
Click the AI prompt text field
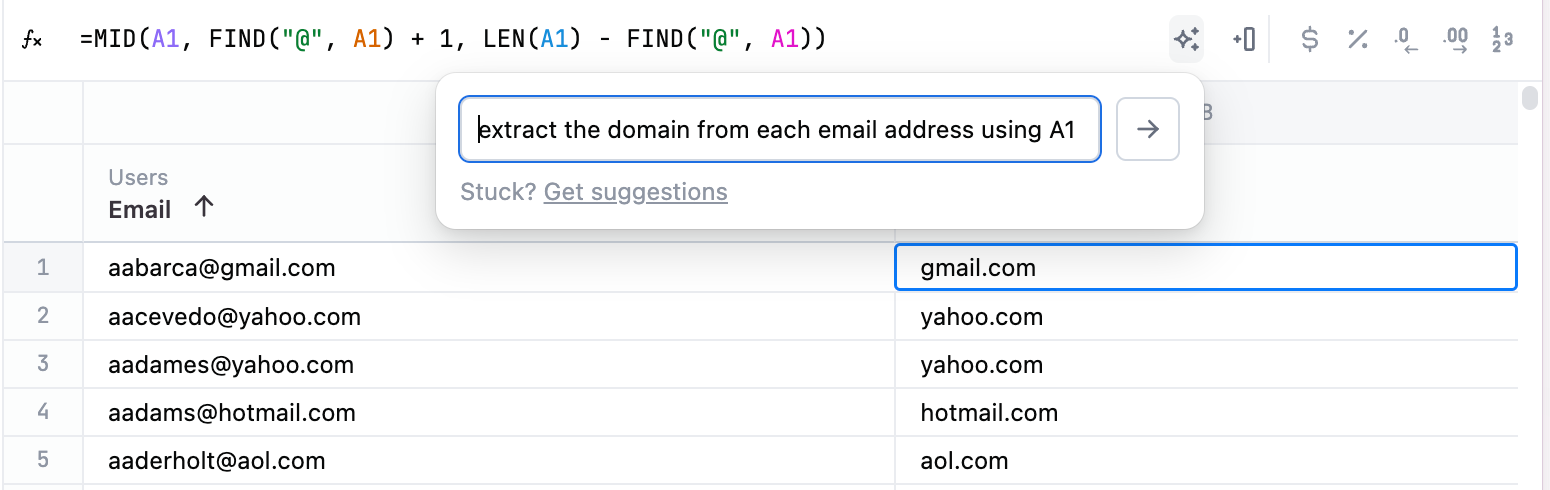coord(780,129)
